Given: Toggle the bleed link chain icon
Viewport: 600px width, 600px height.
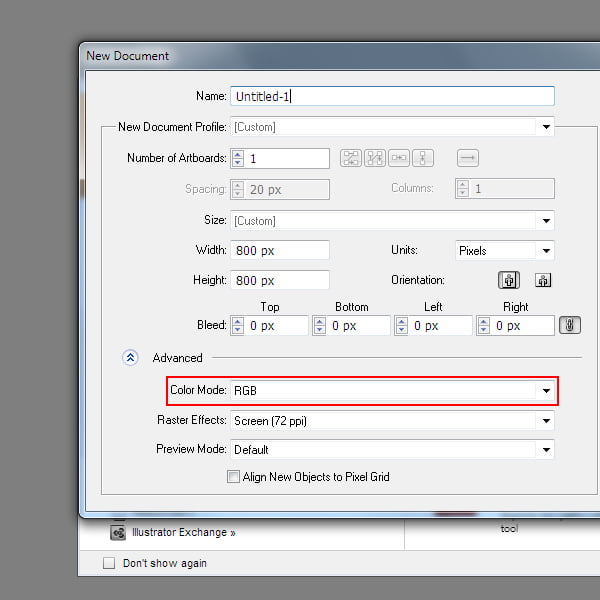Looking at the screenshot, I should click(x=570, y=325).
